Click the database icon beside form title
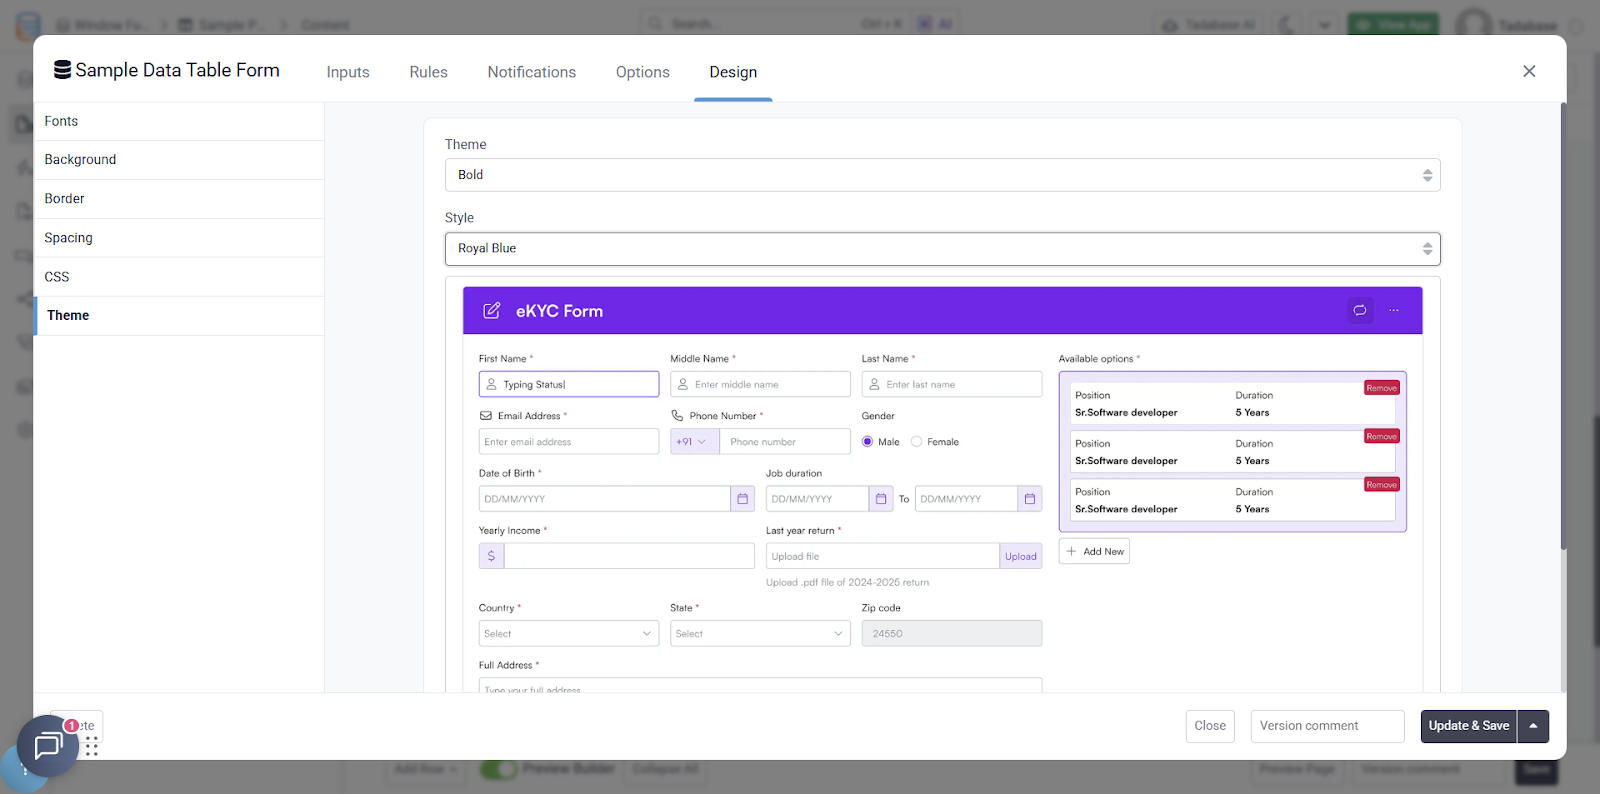 62,70
